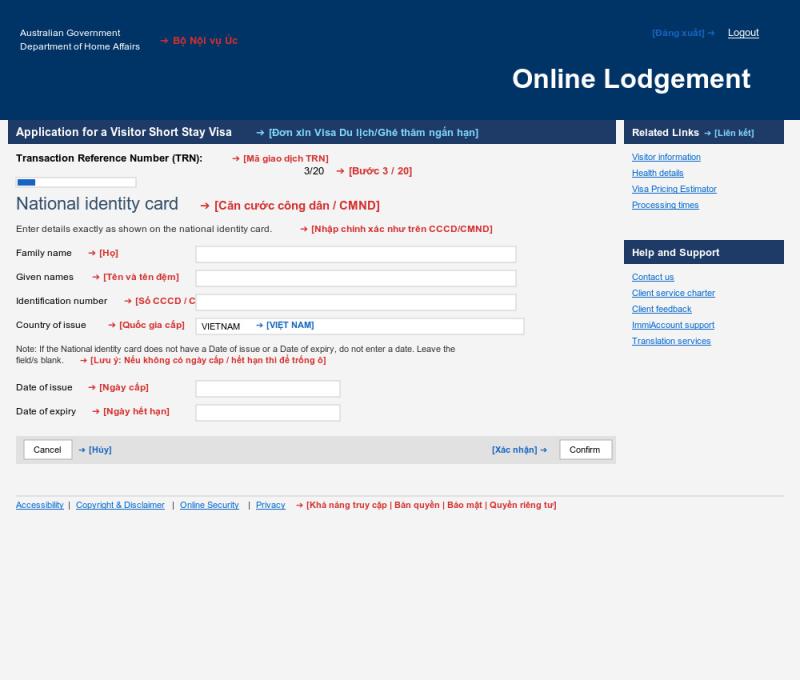Click the National identity card heading

point(97,204)
